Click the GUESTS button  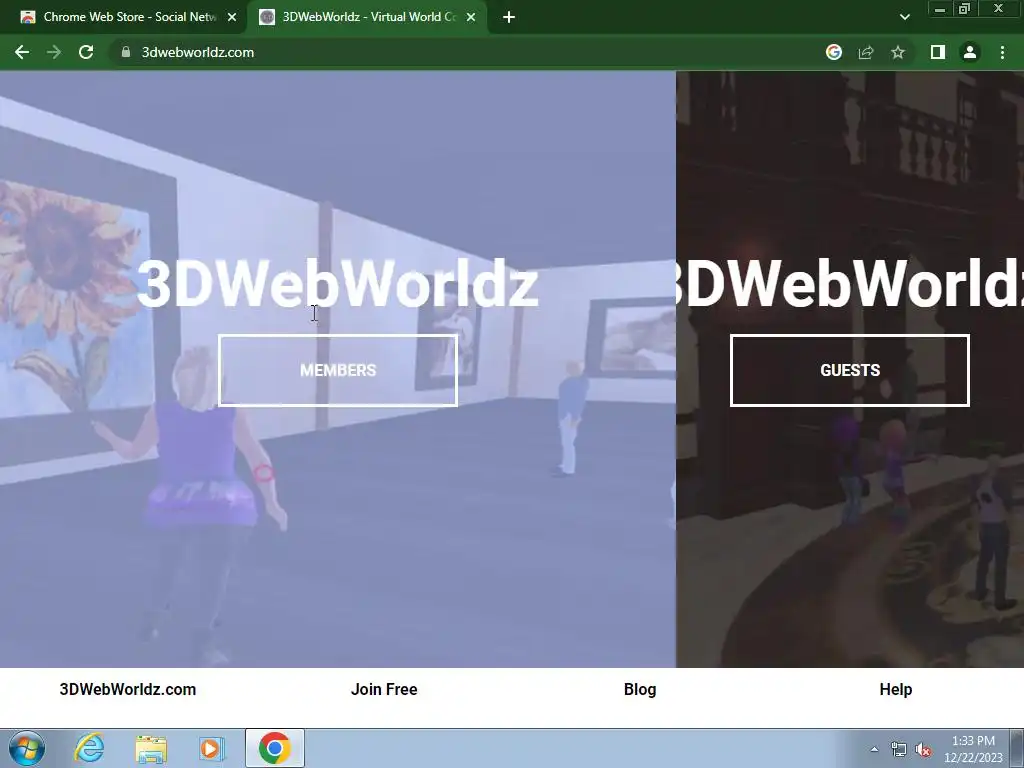click(x=850, y=370)
